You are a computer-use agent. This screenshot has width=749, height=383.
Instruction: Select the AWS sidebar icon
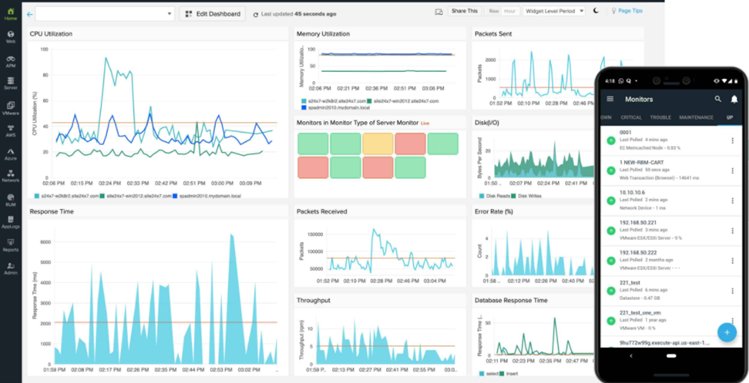click(11, 130)
